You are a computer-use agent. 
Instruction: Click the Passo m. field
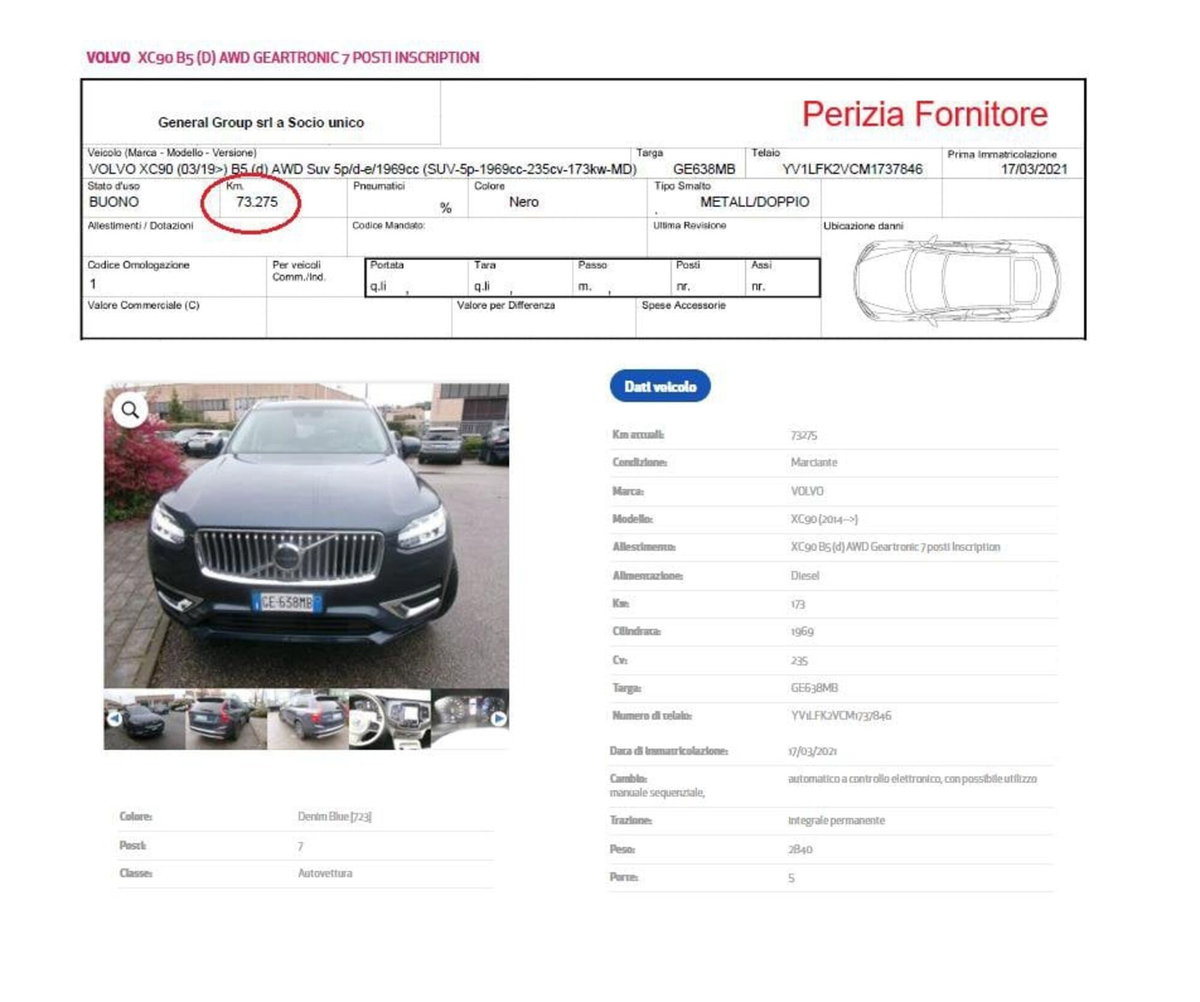pos(622,278)
